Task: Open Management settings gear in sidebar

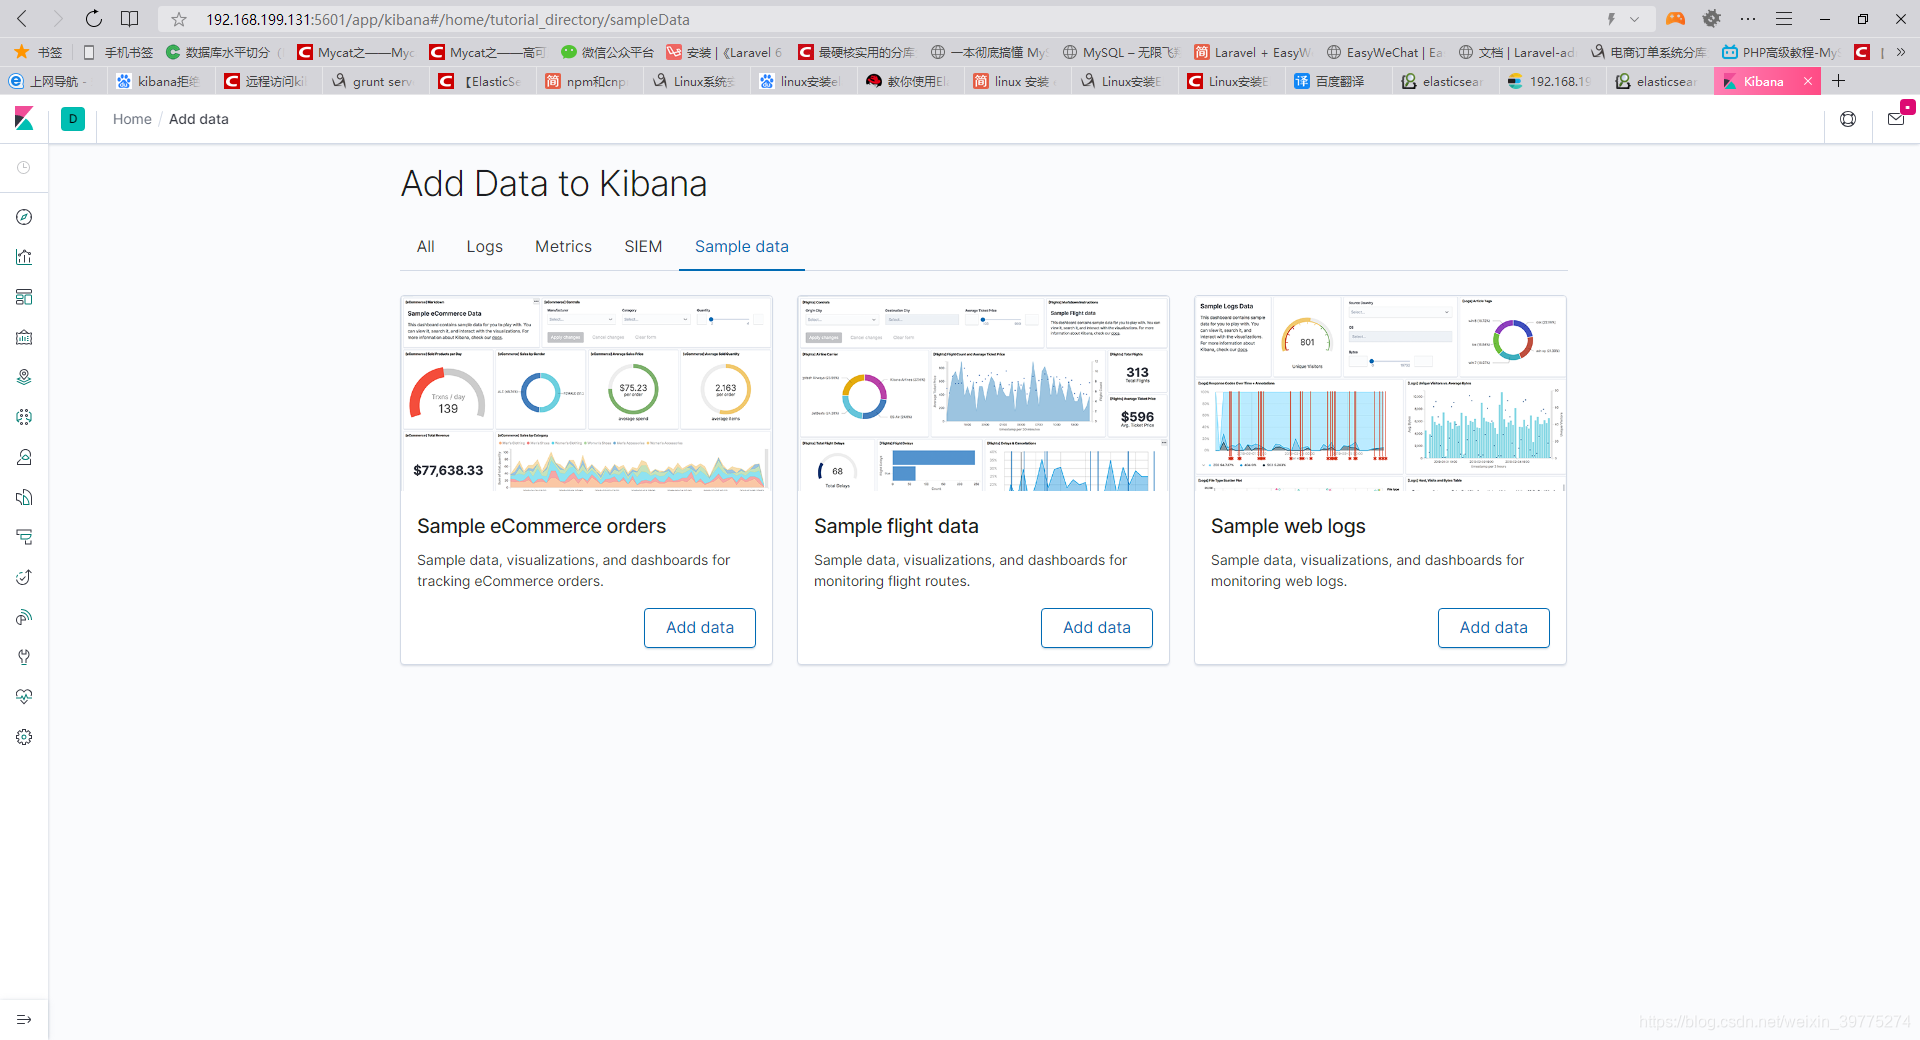Action: click(x=24, y=737)
